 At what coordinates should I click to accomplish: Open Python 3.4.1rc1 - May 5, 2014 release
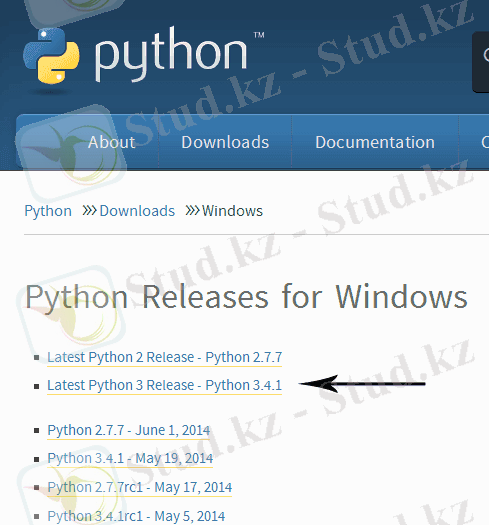tap(136, 516)
